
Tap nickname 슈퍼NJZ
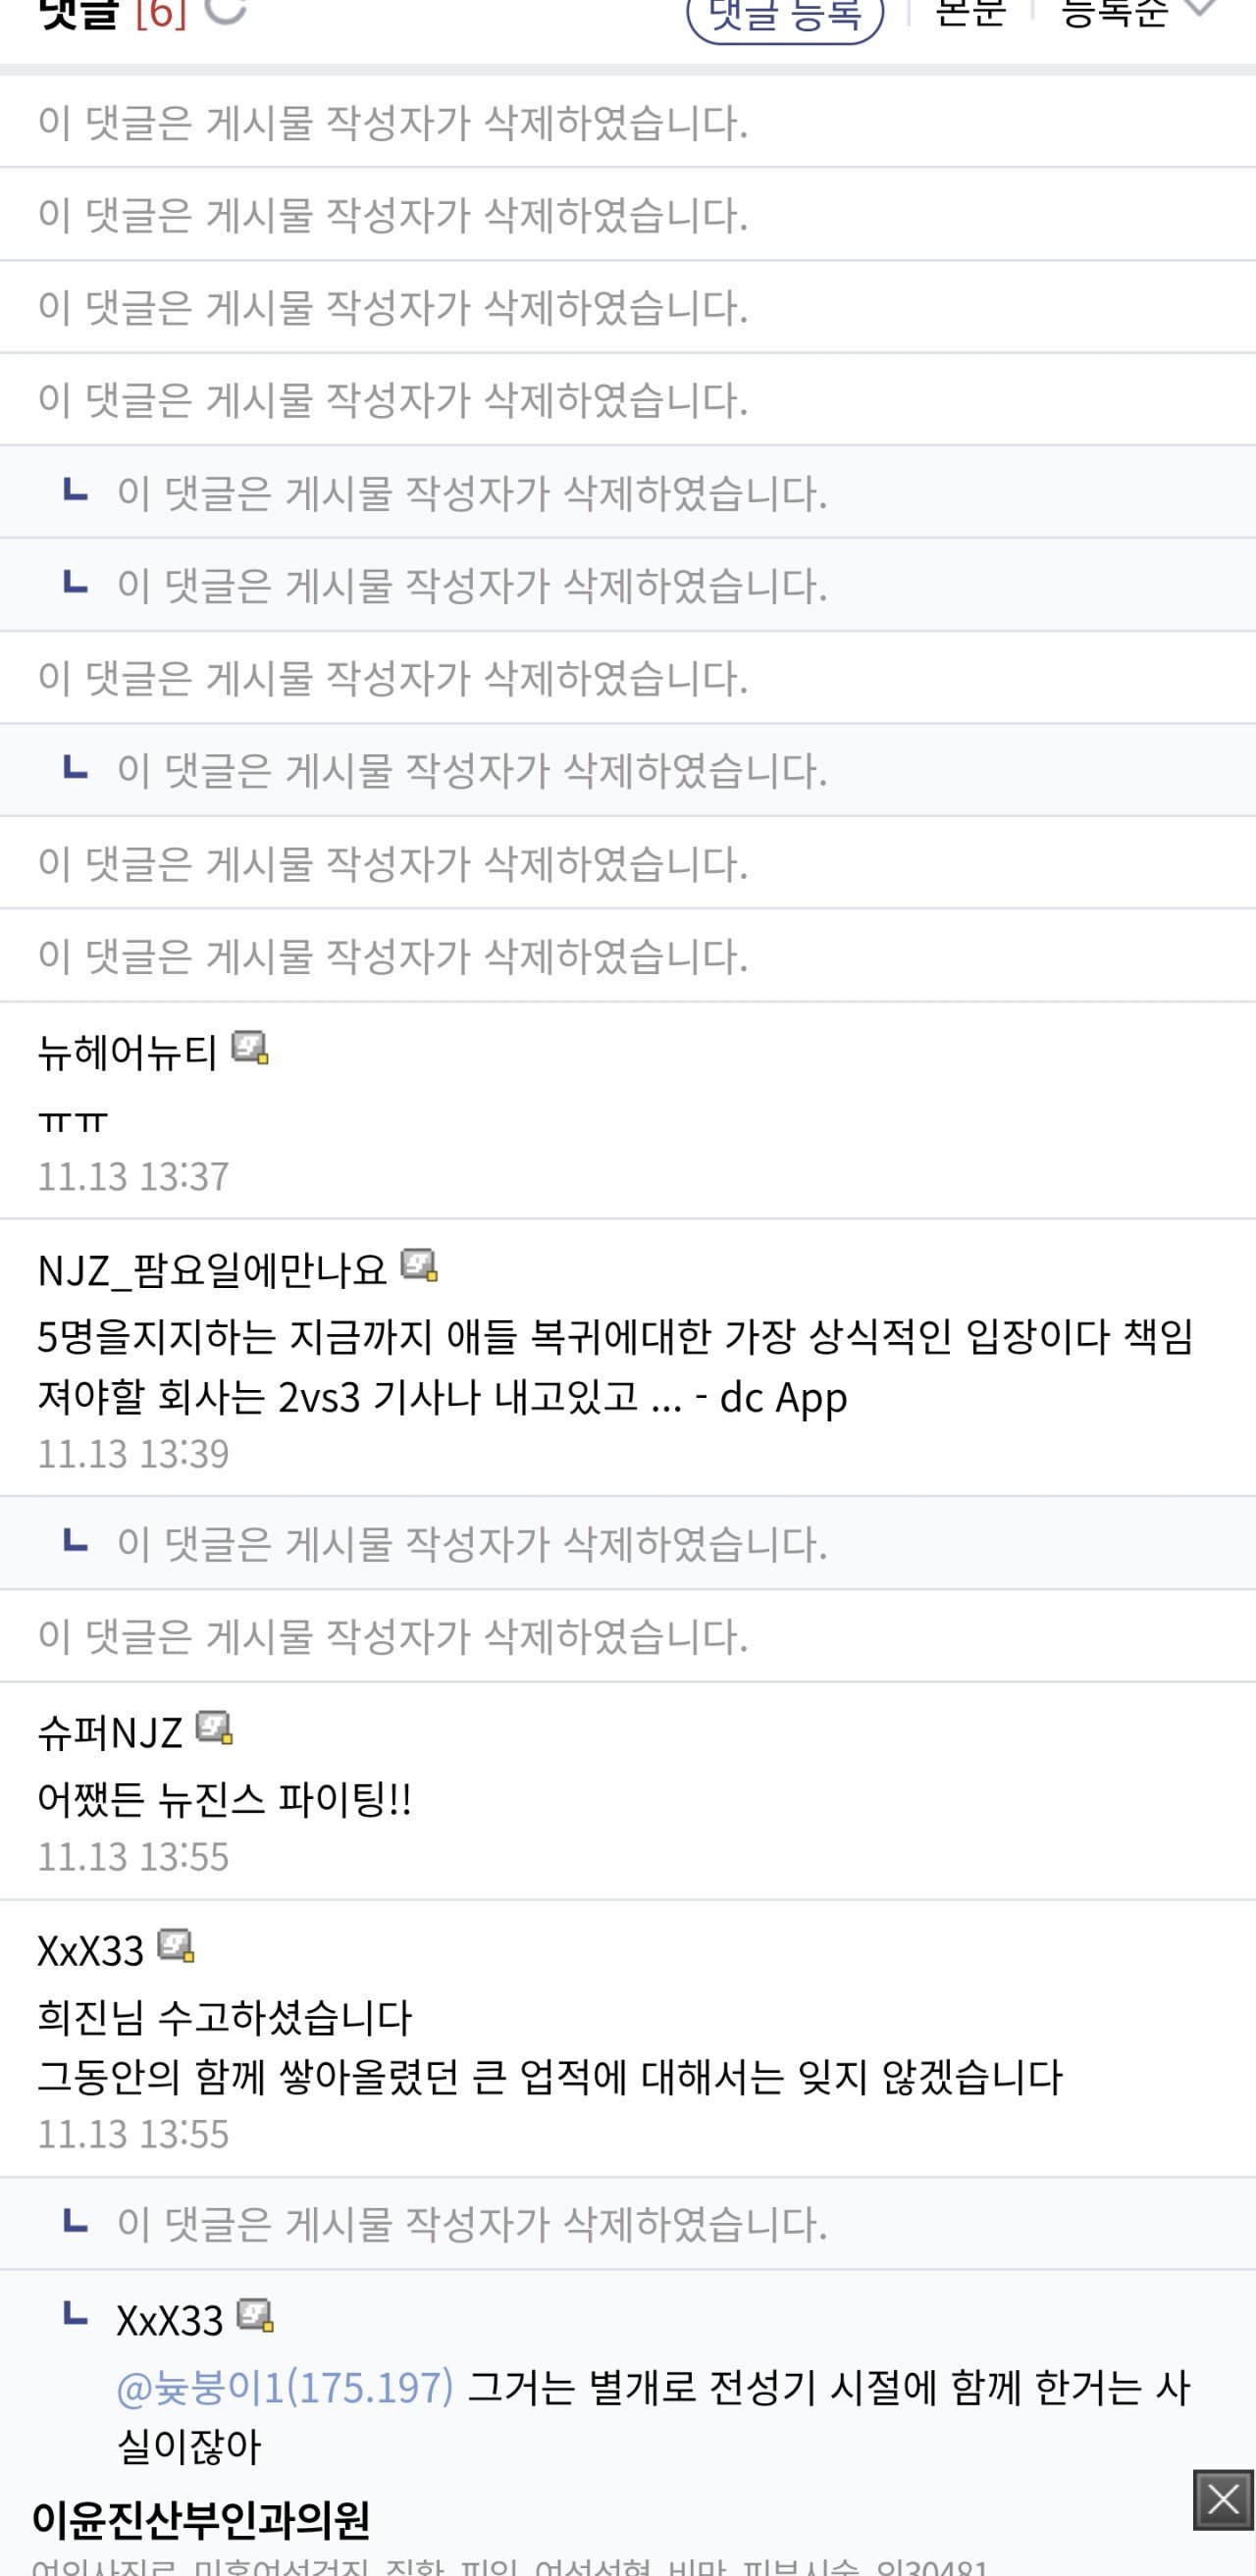click(x=110, y=1732)
